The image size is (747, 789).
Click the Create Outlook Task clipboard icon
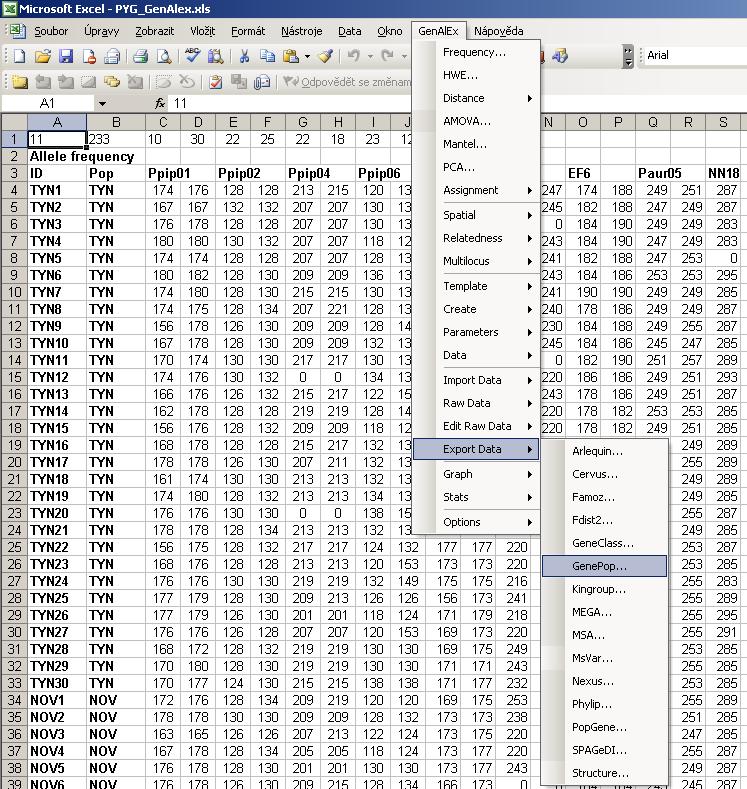216,82
